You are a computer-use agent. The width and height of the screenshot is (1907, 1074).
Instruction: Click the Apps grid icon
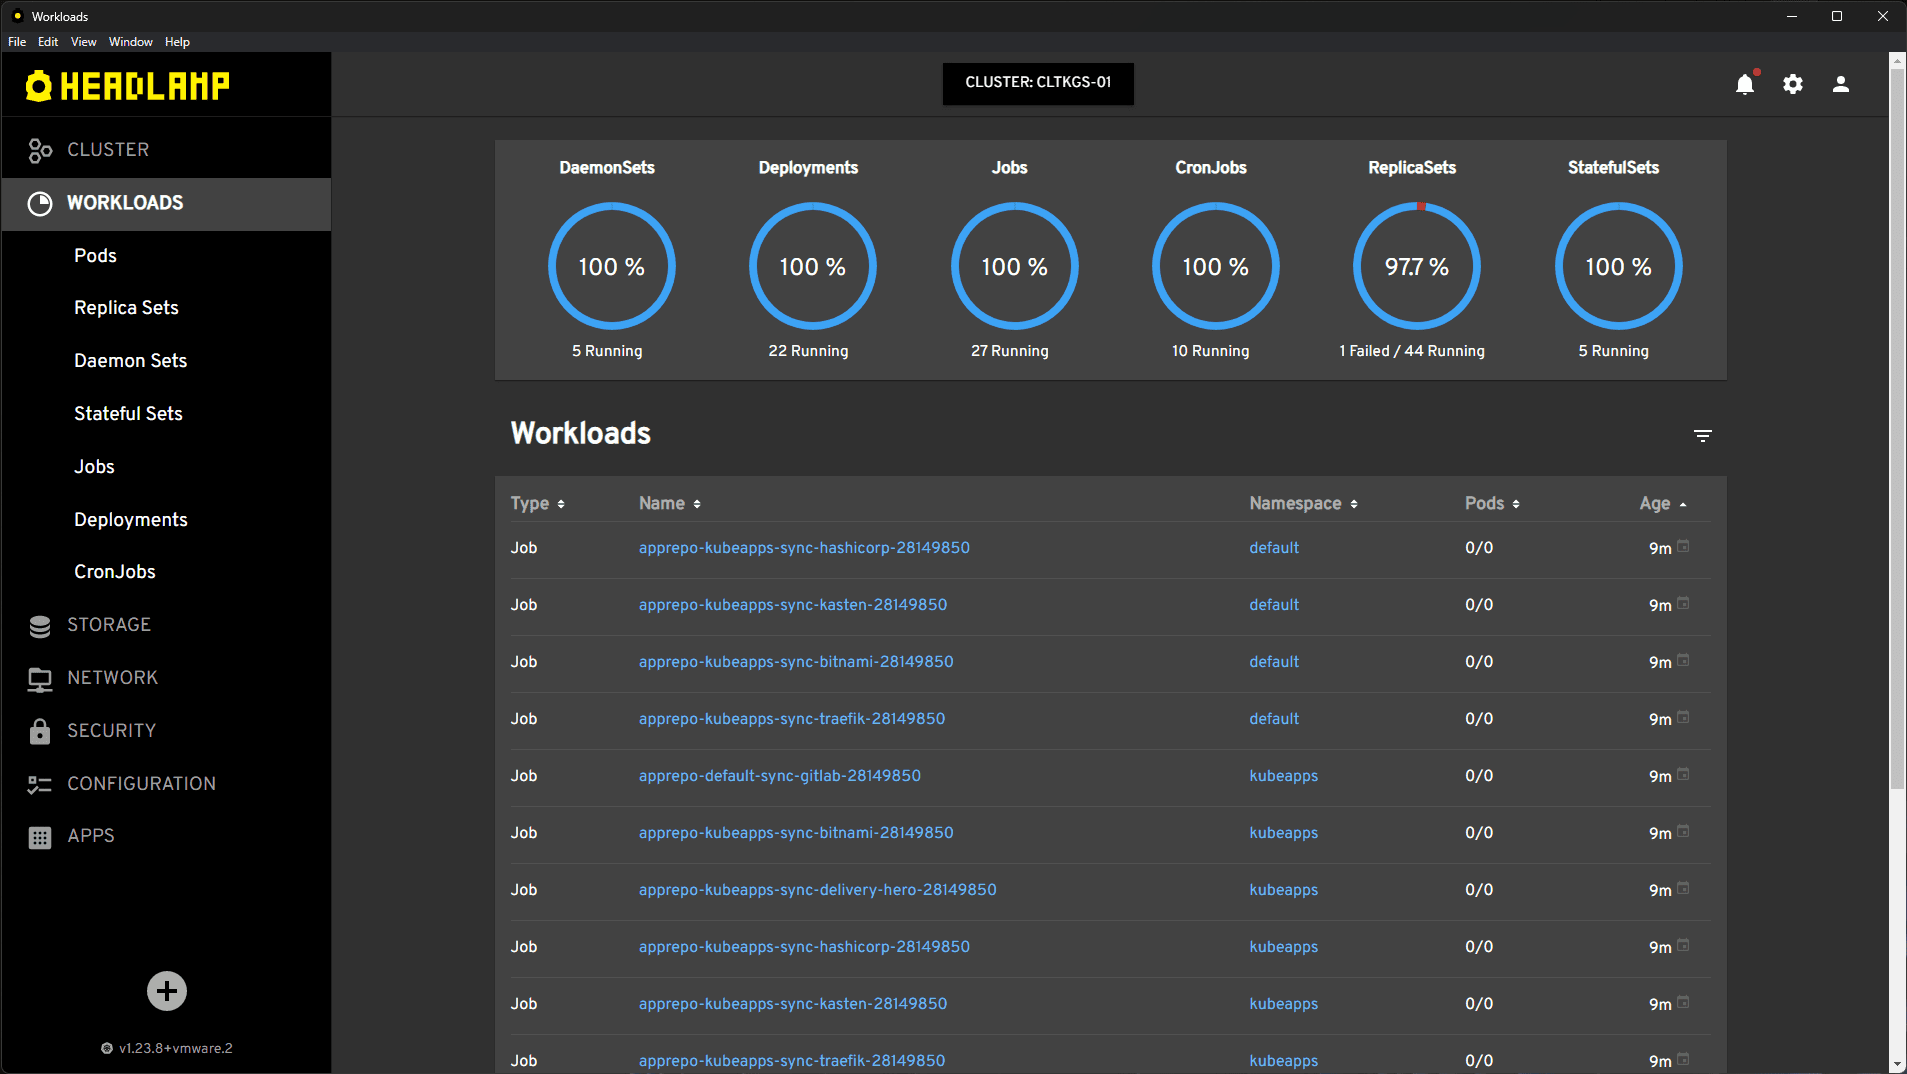(x=40, y=837)
